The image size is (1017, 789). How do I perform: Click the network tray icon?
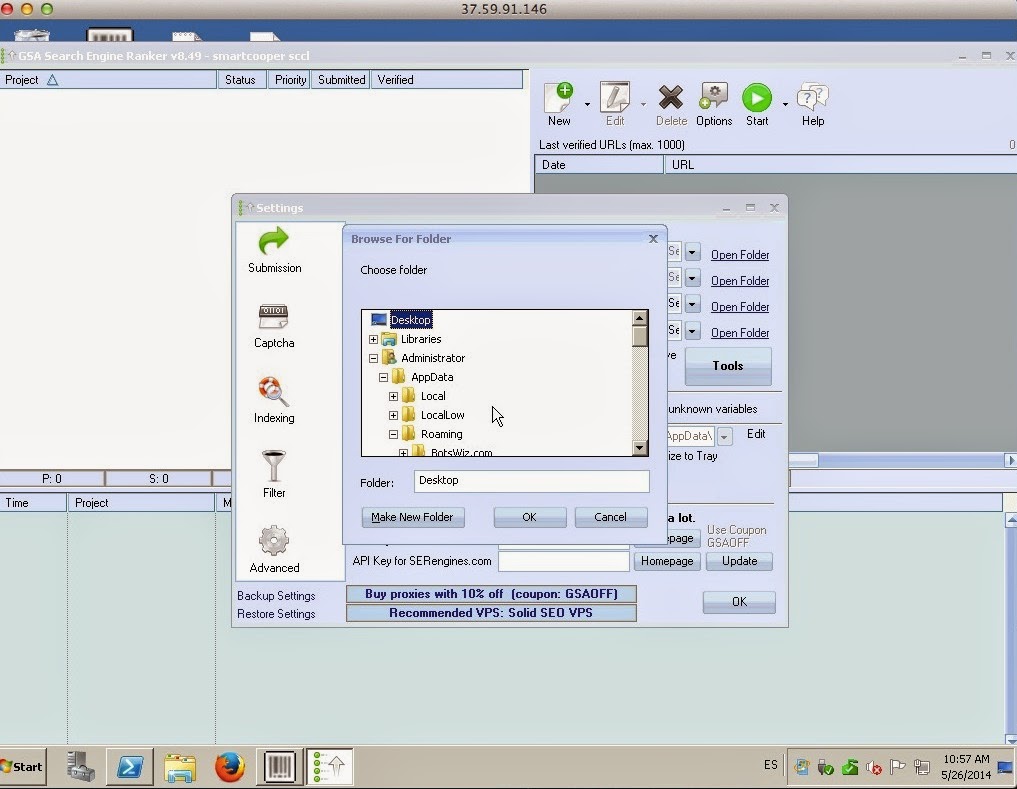(922, 767)
